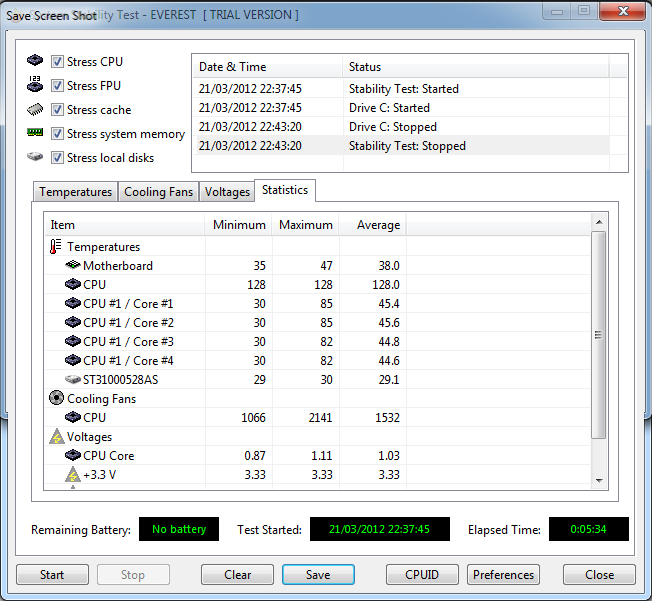This screenshot has height=601, width=652.
Task: Click the +3.3 V voltage icon
Action: pos(73,474)
